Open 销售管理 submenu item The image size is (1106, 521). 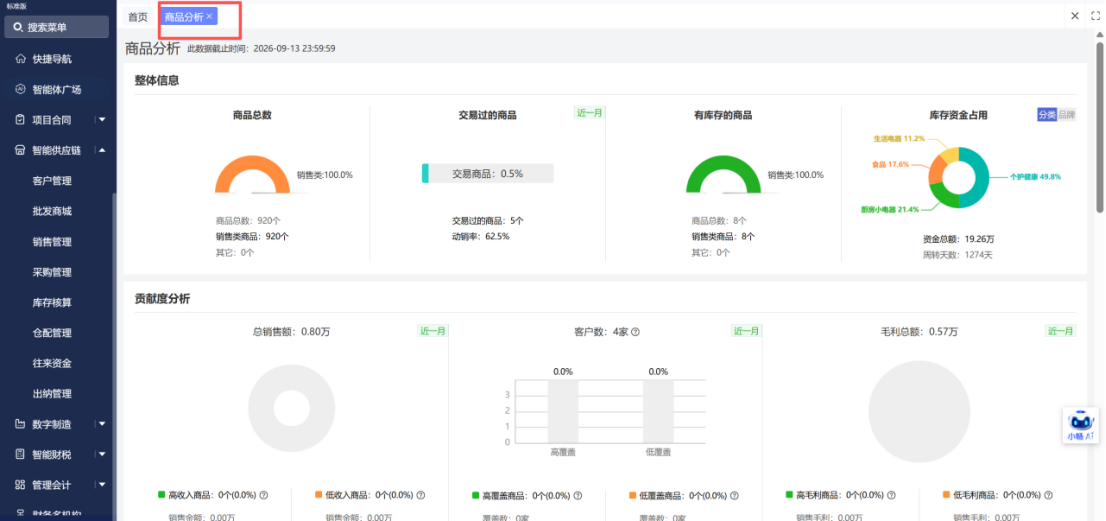point(52,242)
